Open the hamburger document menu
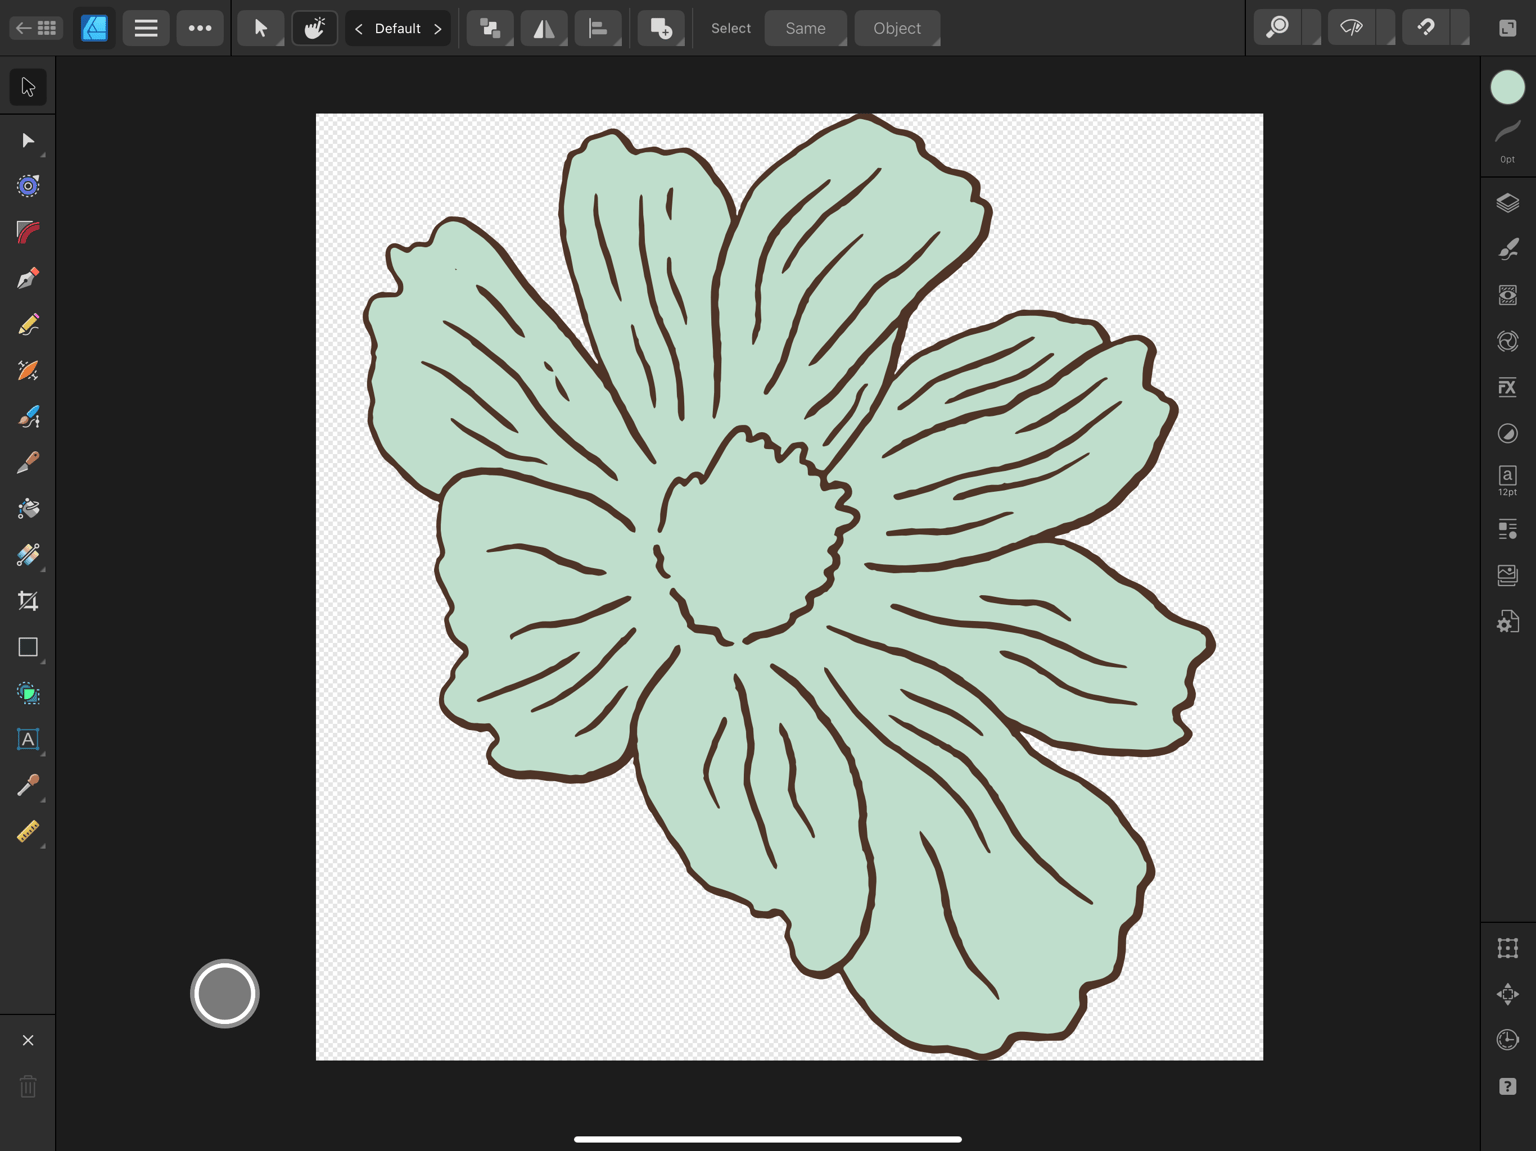The image size is (1536, 1151). (x=146, y=28)
